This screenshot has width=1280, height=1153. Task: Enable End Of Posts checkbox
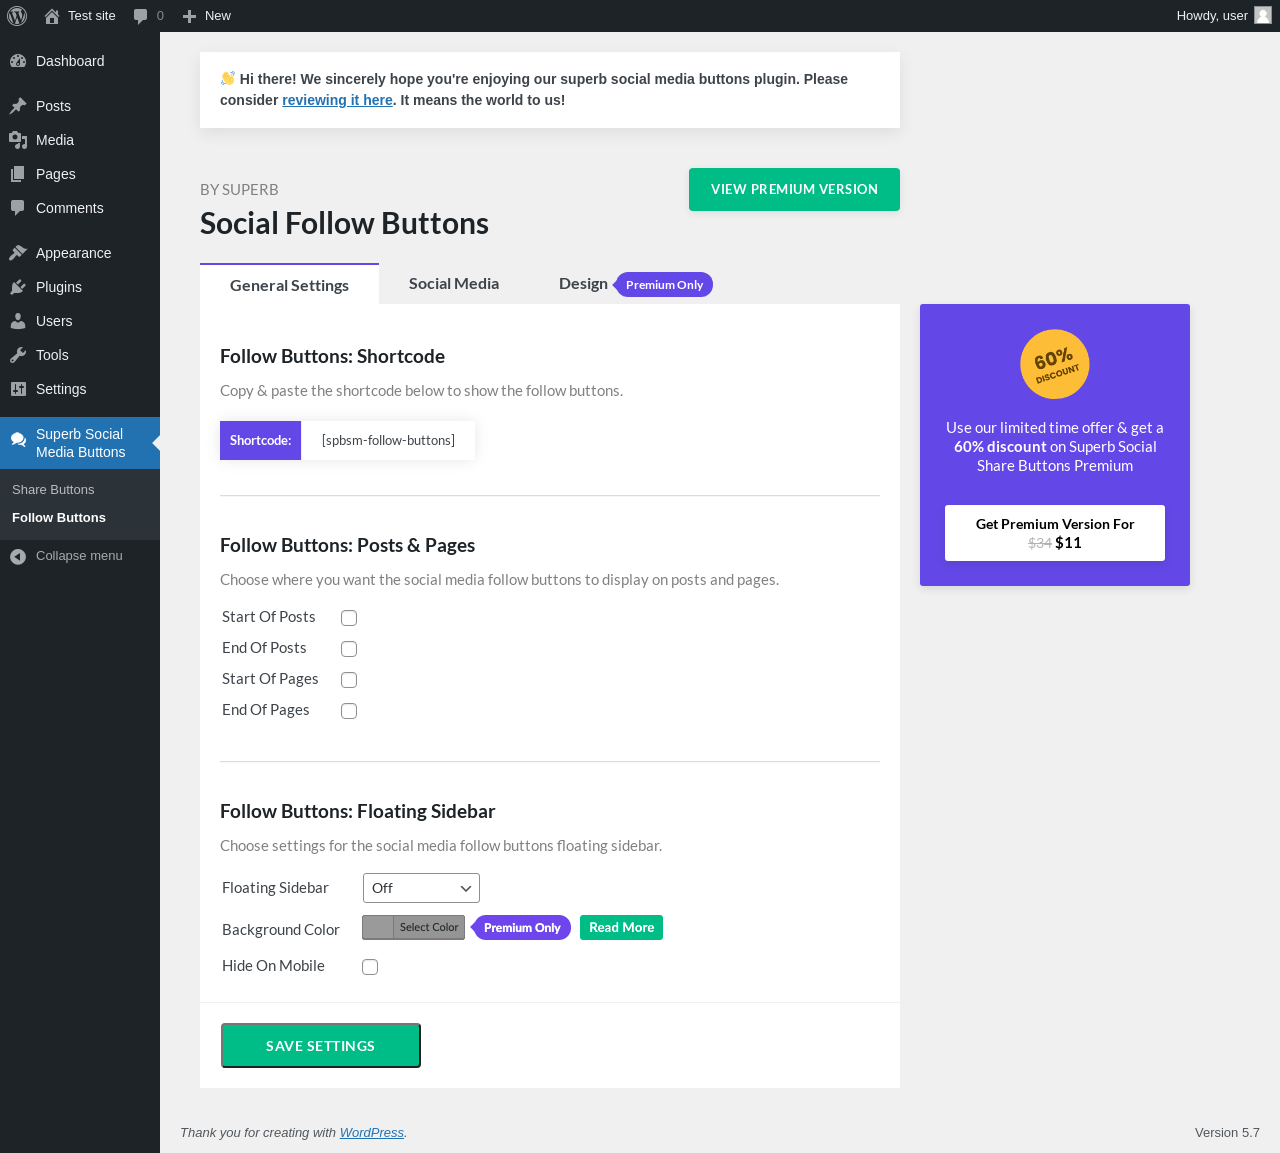coord(349,649)
